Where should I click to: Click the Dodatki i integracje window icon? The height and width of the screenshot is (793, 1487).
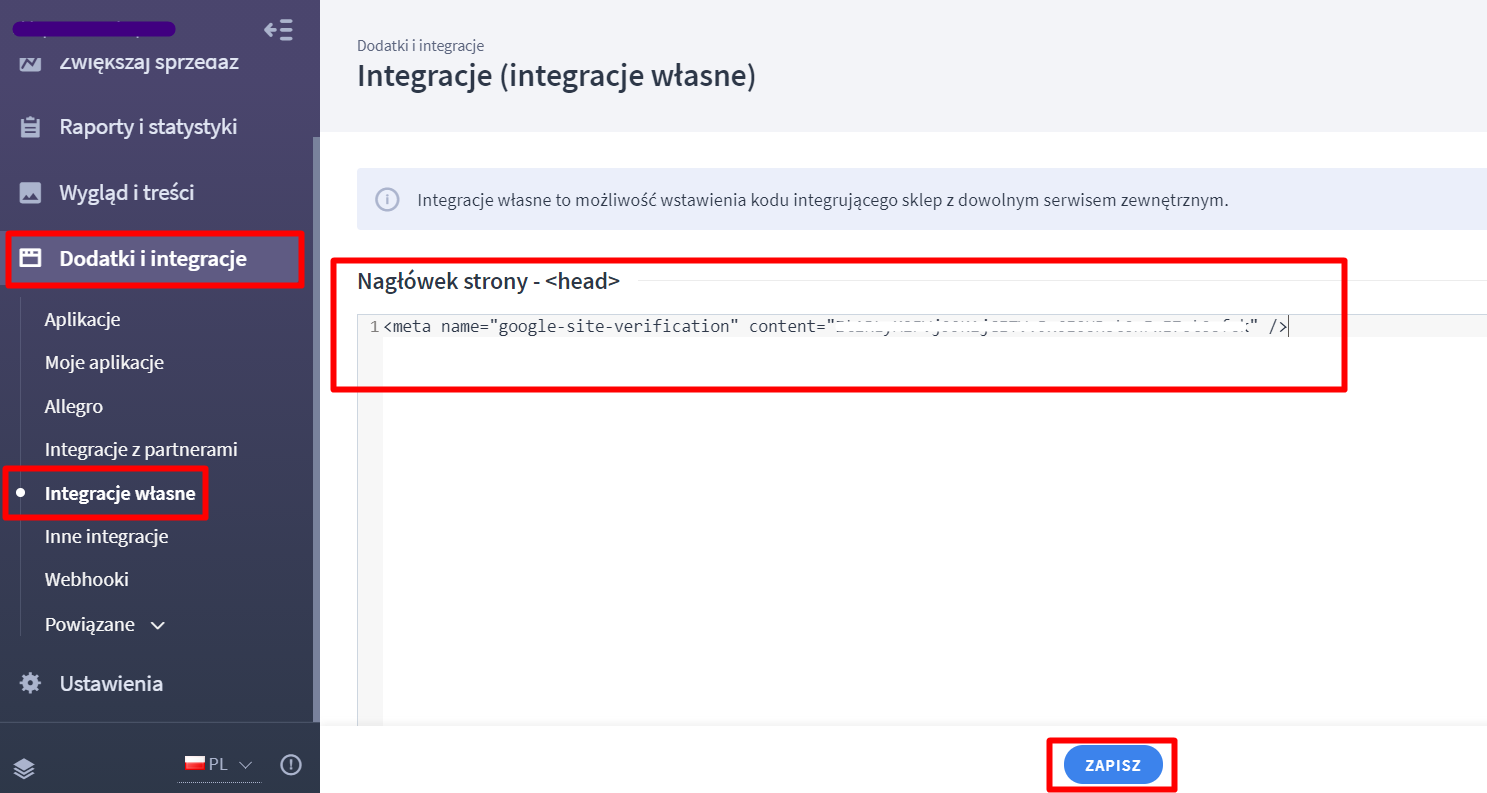31,259
